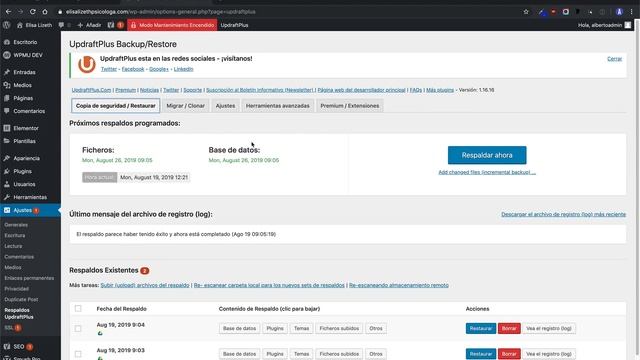Click the Añadir plus item
Image resolution: width=640 pixels, height=360 pixels.
click(89, 25)
